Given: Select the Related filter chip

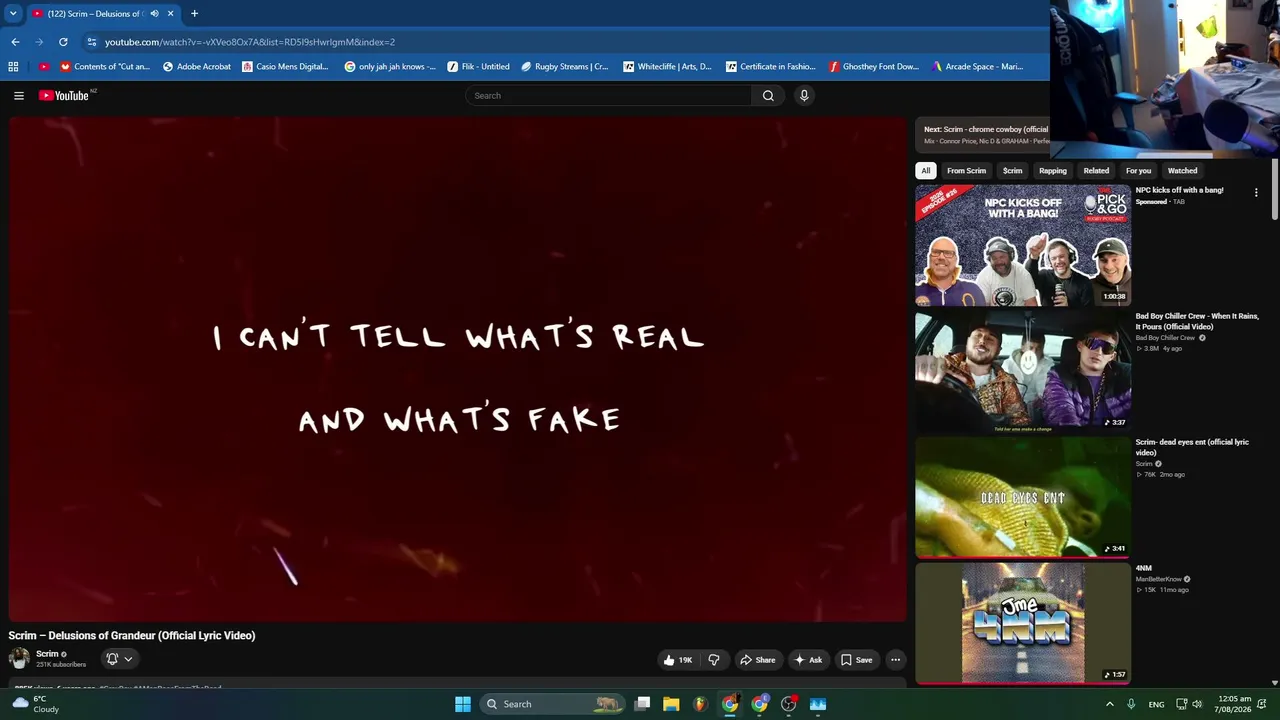Looking at the screenshot, I should pyautogui.click(x=1096, y=171).
